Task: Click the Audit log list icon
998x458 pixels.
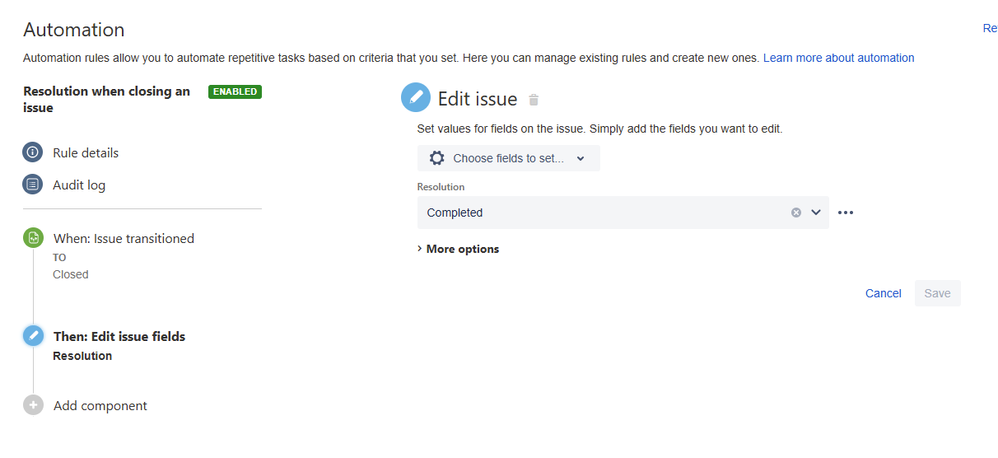Action: [33, 185]
